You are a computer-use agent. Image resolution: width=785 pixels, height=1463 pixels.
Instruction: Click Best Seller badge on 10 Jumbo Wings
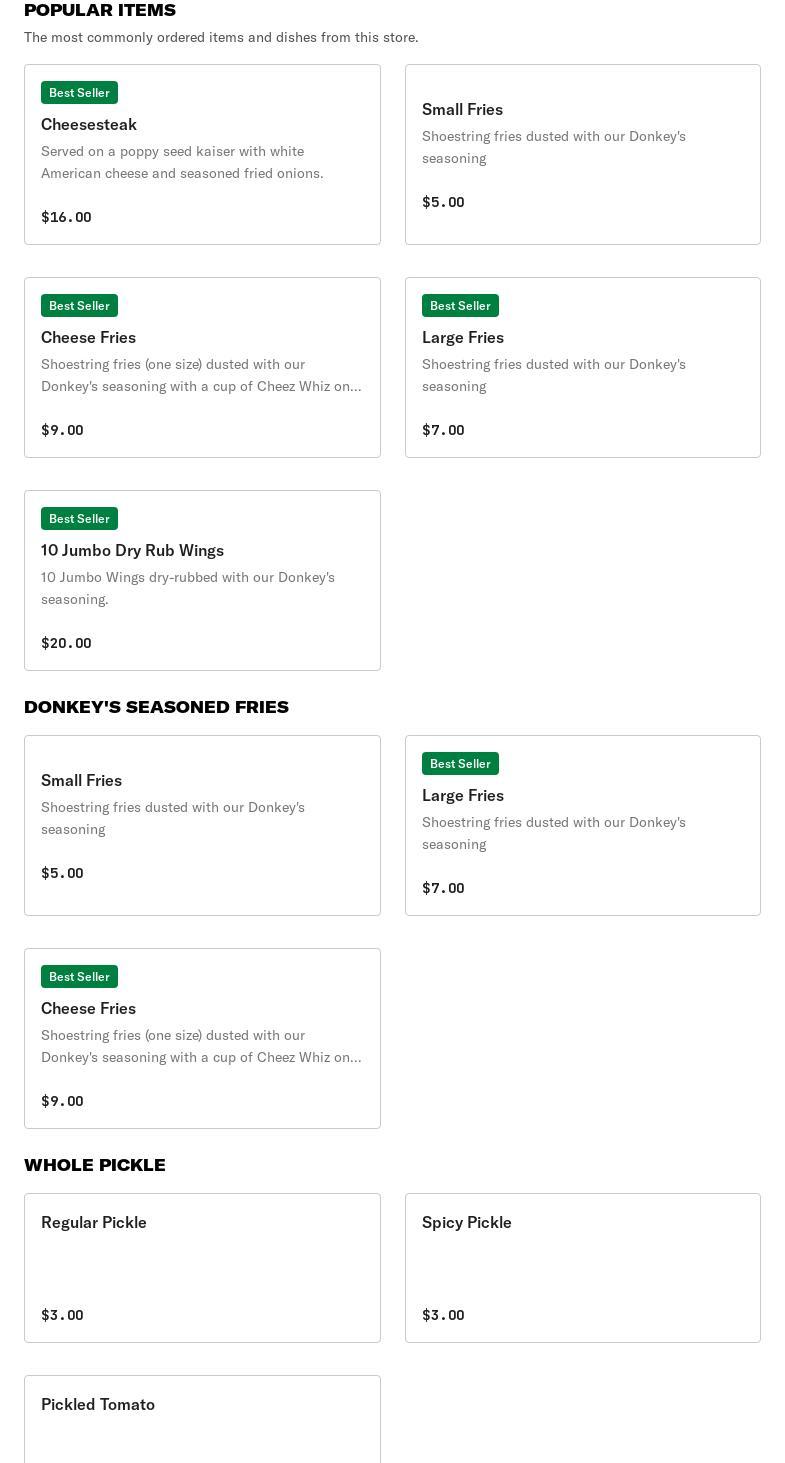79,518
